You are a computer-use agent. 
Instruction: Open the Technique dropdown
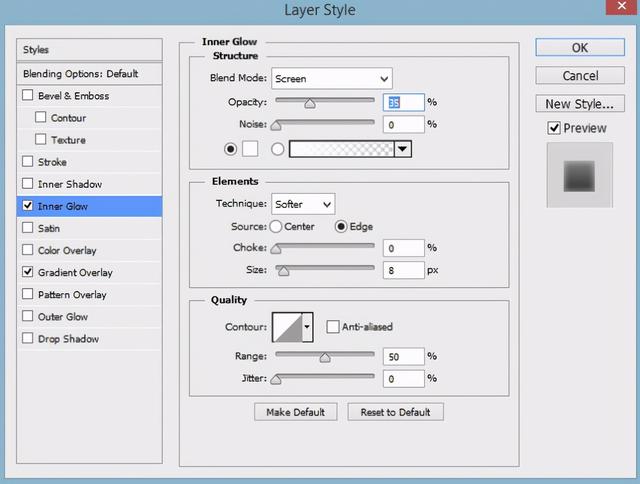303,204
